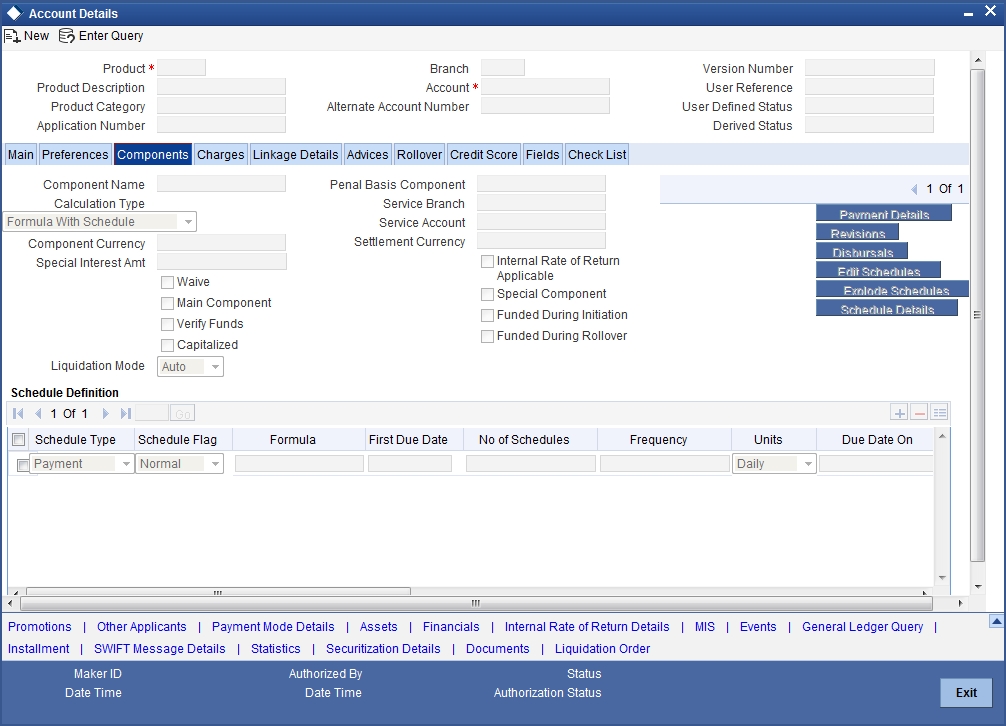Go to first schedule definition page
The height and width of the screenshot is (726, 1006).
(18, 414)
